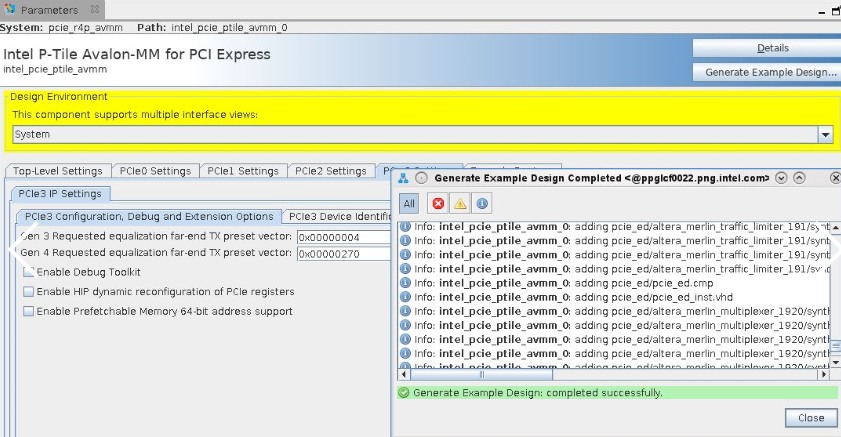The image size is (841, 437).
Task: Click the Parameters tab icon
Action: (x=10, y=9)
